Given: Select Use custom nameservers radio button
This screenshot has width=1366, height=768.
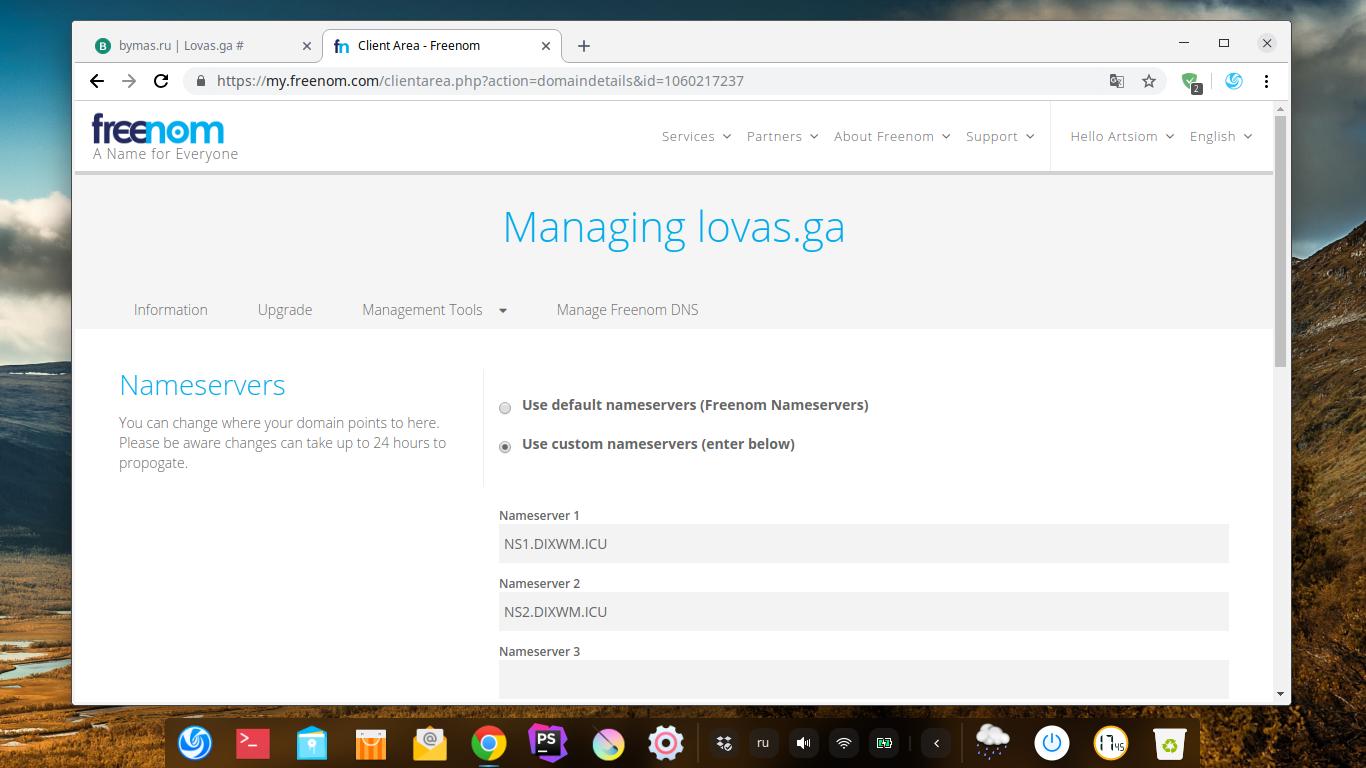Looking at the screenshot, I should 505,447.
